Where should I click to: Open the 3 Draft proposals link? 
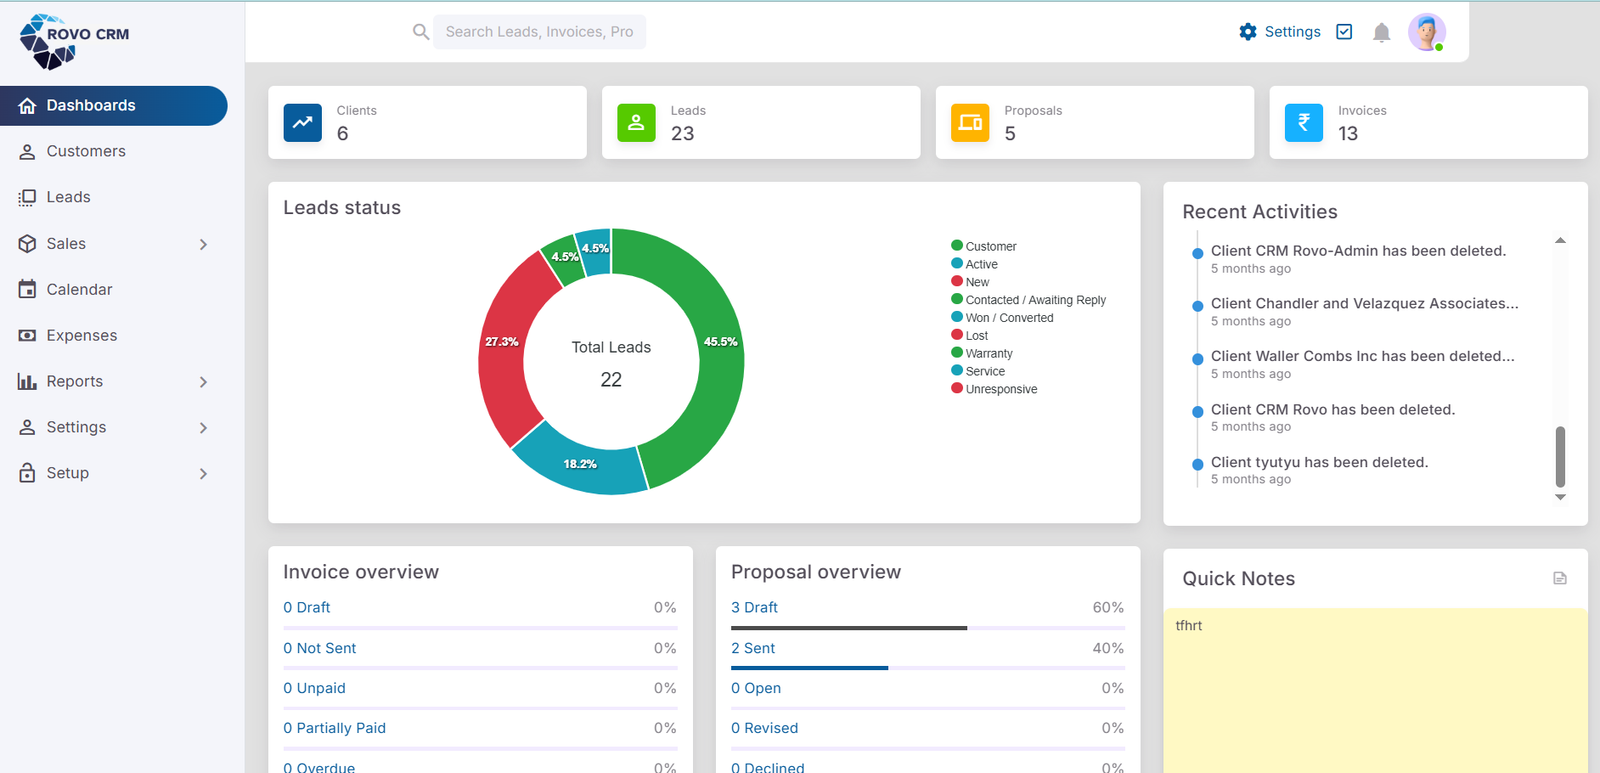754,607
